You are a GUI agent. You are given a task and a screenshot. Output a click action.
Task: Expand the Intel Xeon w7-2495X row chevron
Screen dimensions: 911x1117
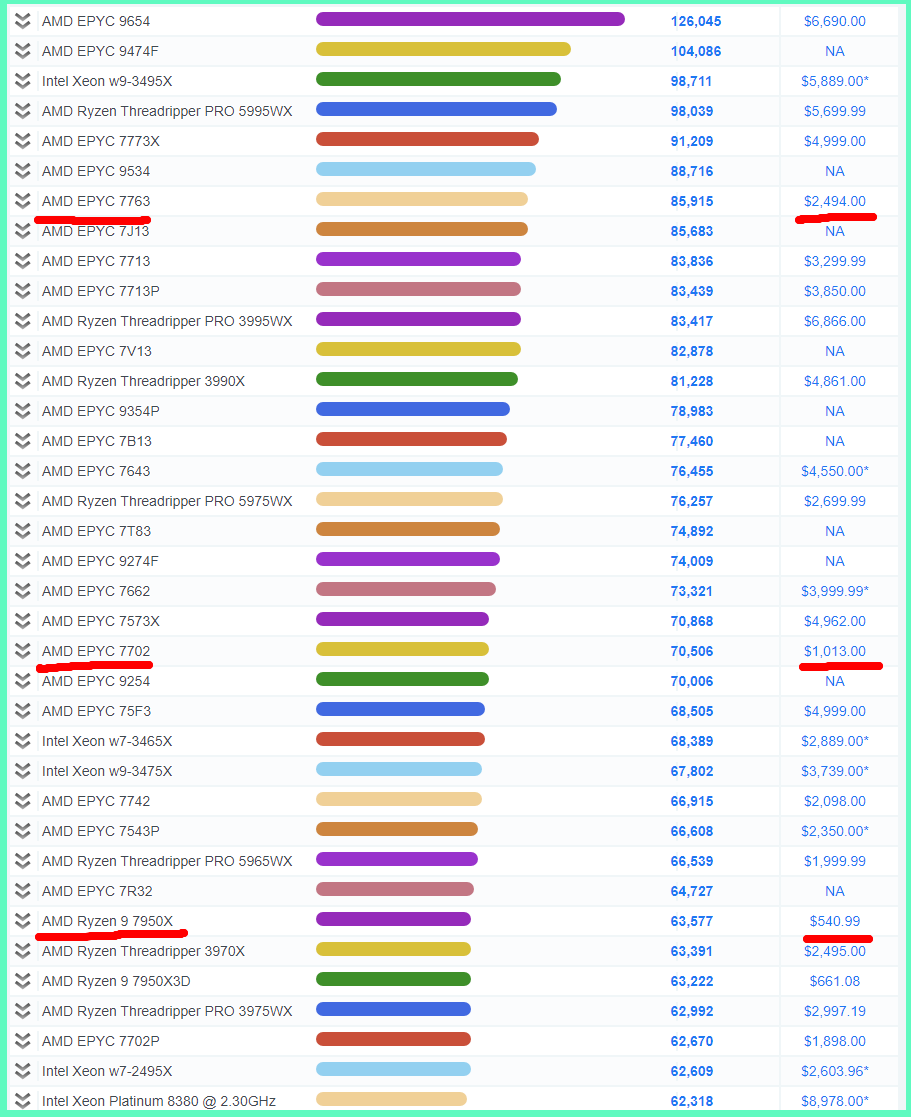tap(23, 1071)
